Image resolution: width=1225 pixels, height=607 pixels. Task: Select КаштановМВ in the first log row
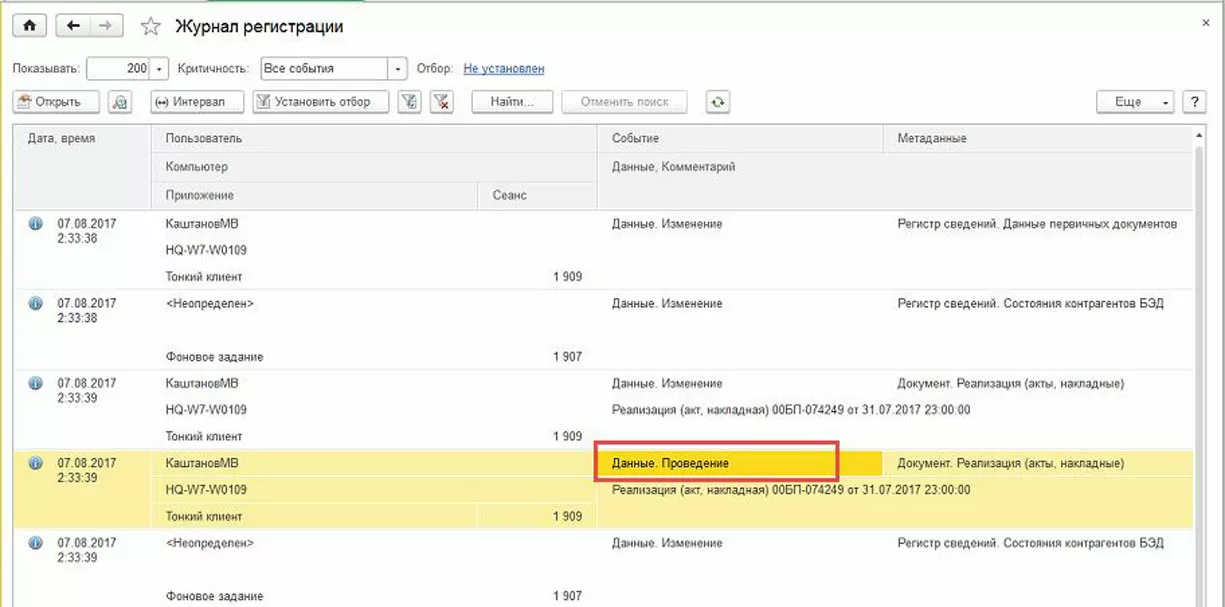click(x=201, y=224)
